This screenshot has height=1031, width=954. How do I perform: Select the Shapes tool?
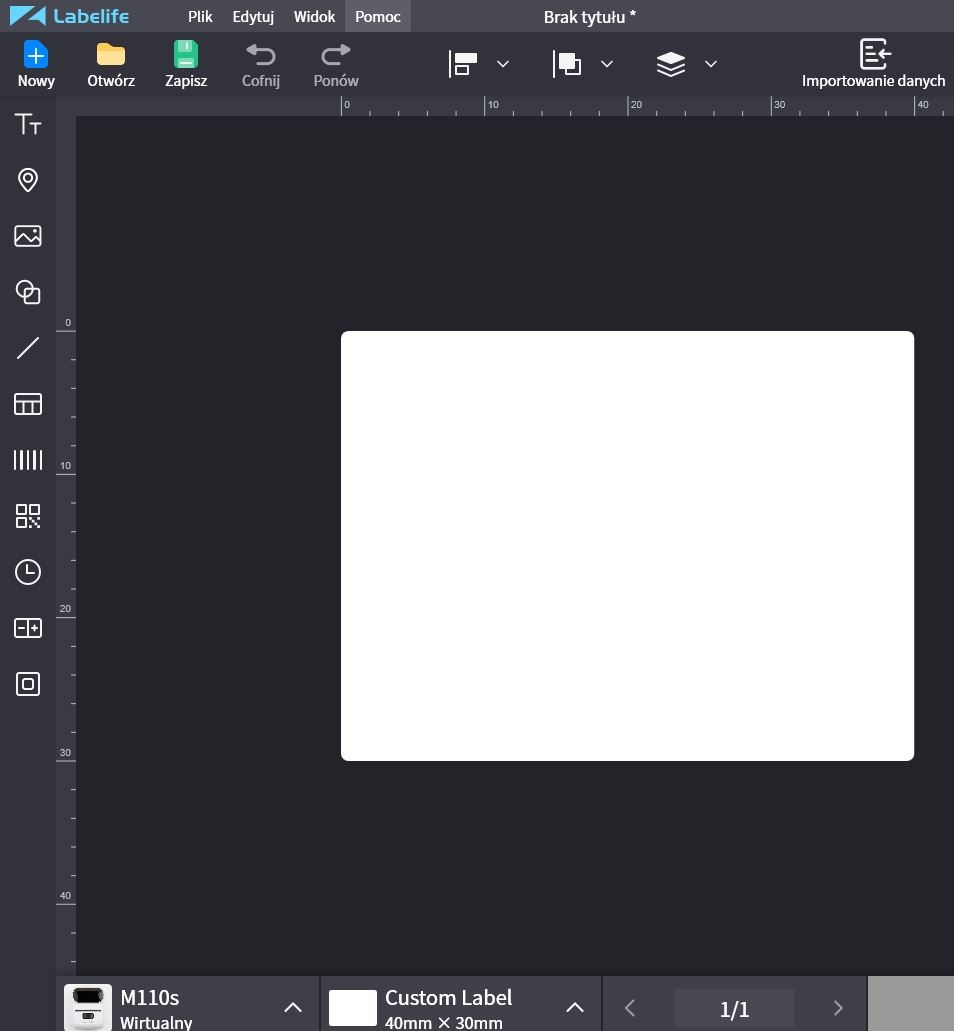[x=28, y=292]
